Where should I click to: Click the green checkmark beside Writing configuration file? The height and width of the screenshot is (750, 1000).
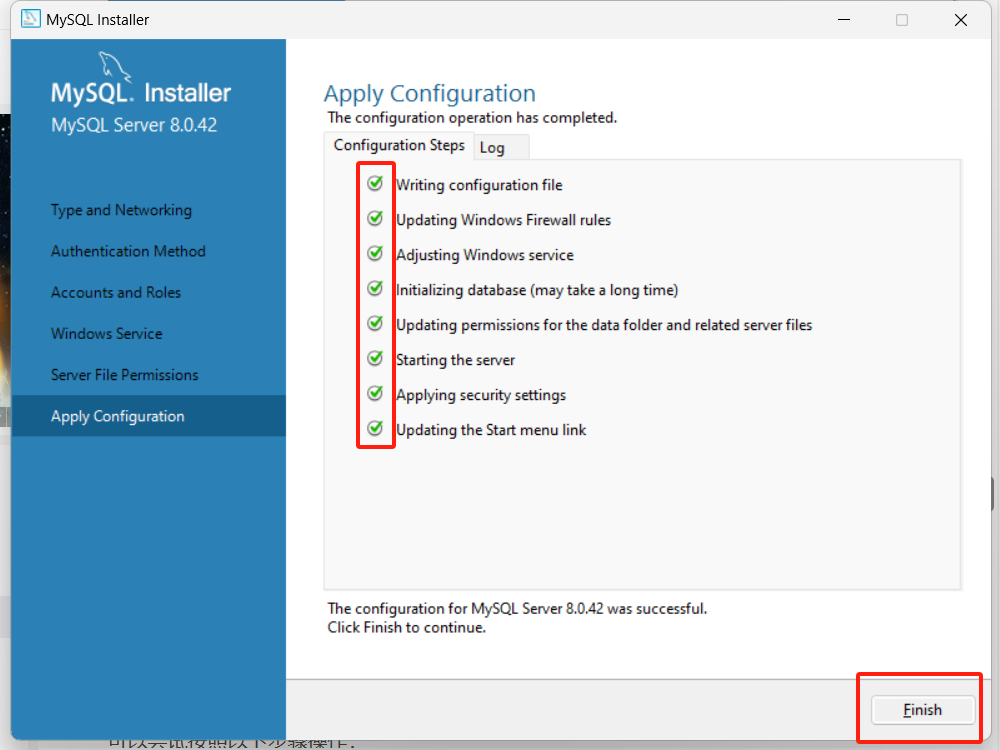[375, 184]
